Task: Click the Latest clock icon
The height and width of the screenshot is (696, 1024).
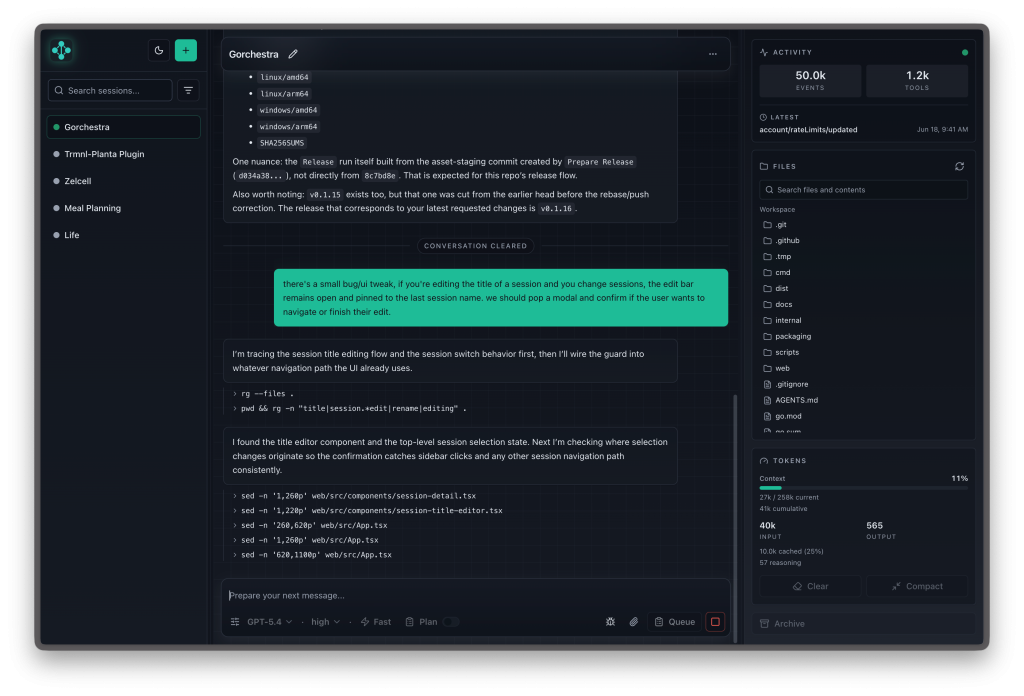Action: click(x=763, y=118)
